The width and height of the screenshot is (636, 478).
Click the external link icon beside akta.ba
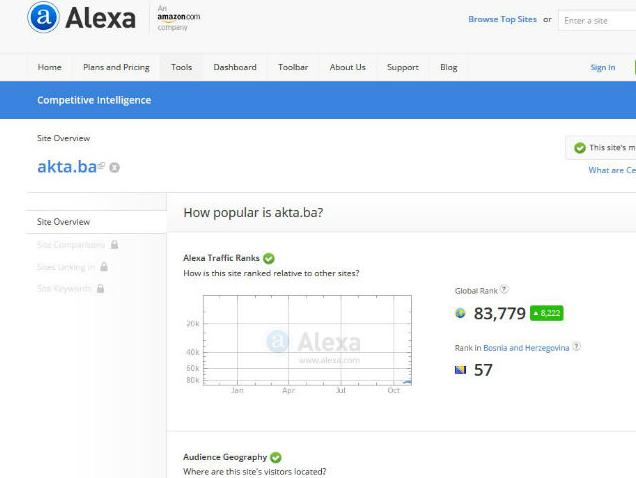[101, 166]
